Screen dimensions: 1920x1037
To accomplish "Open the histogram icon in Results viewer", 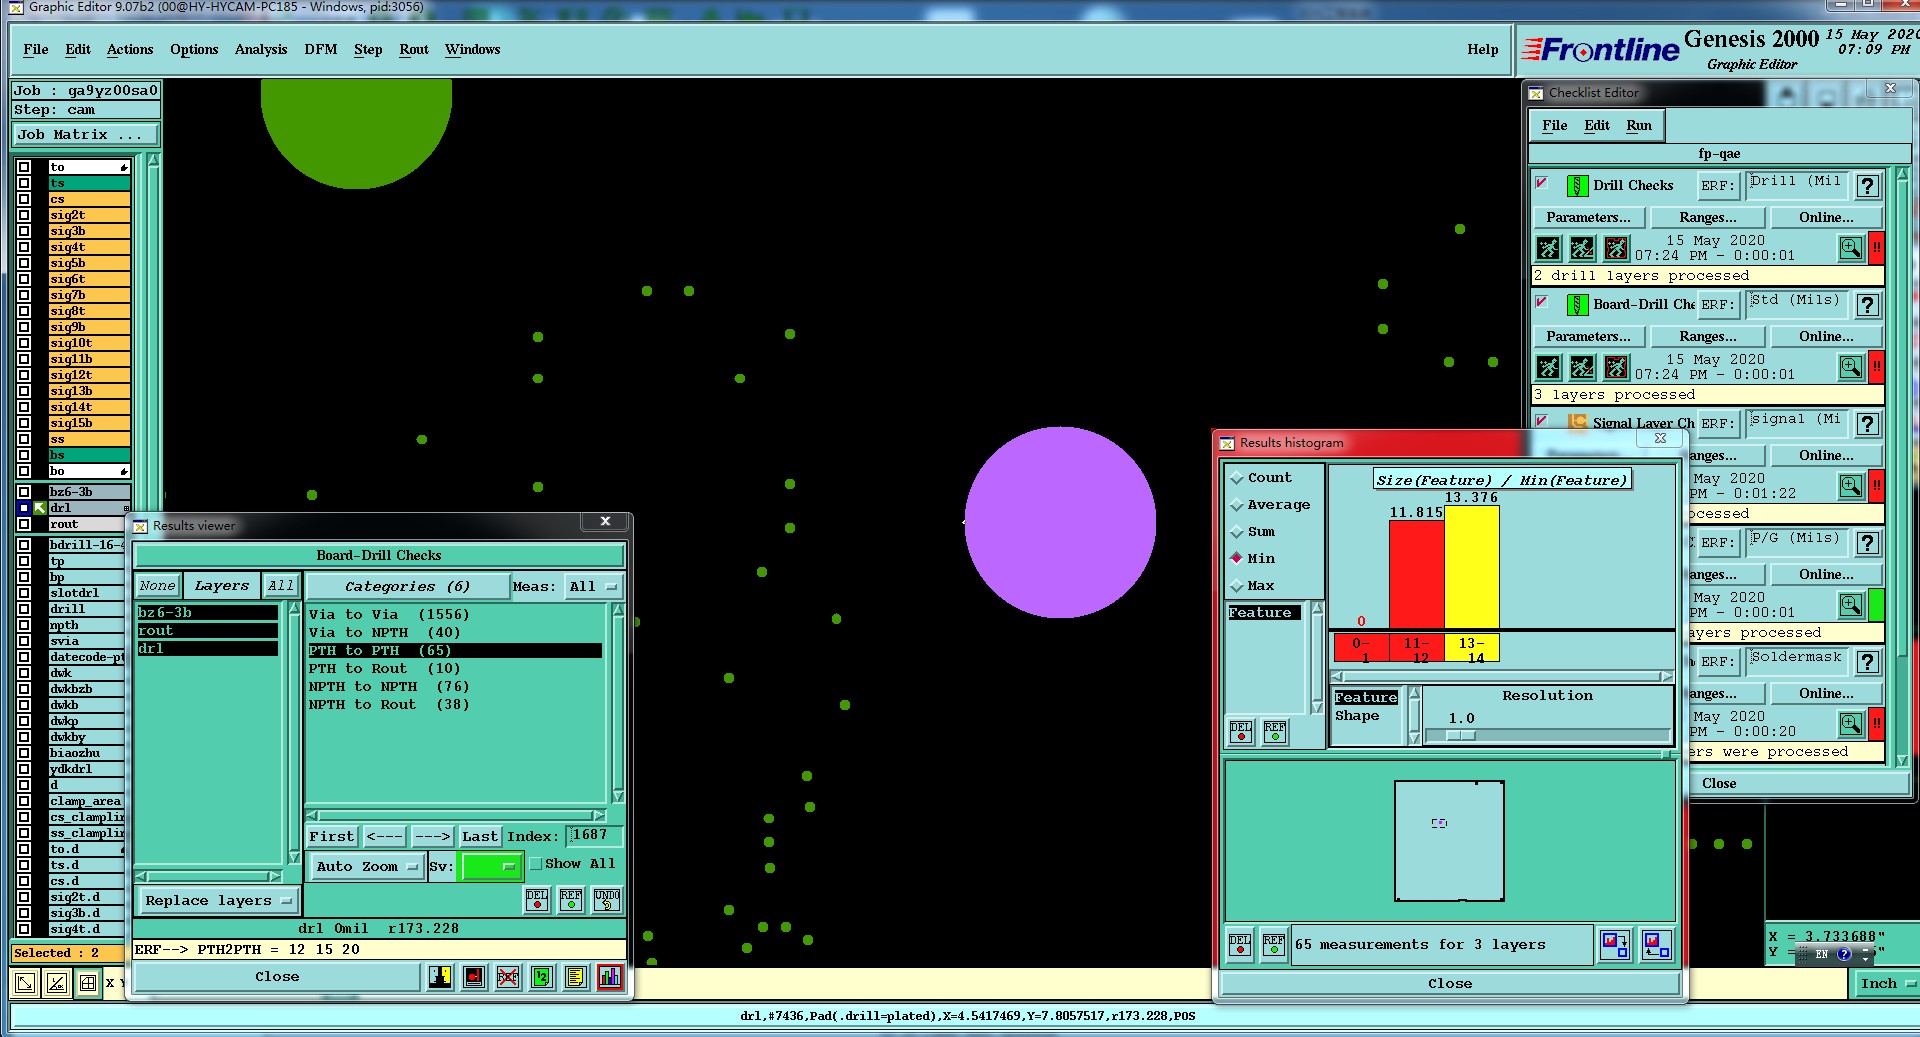I will point(610,977).
